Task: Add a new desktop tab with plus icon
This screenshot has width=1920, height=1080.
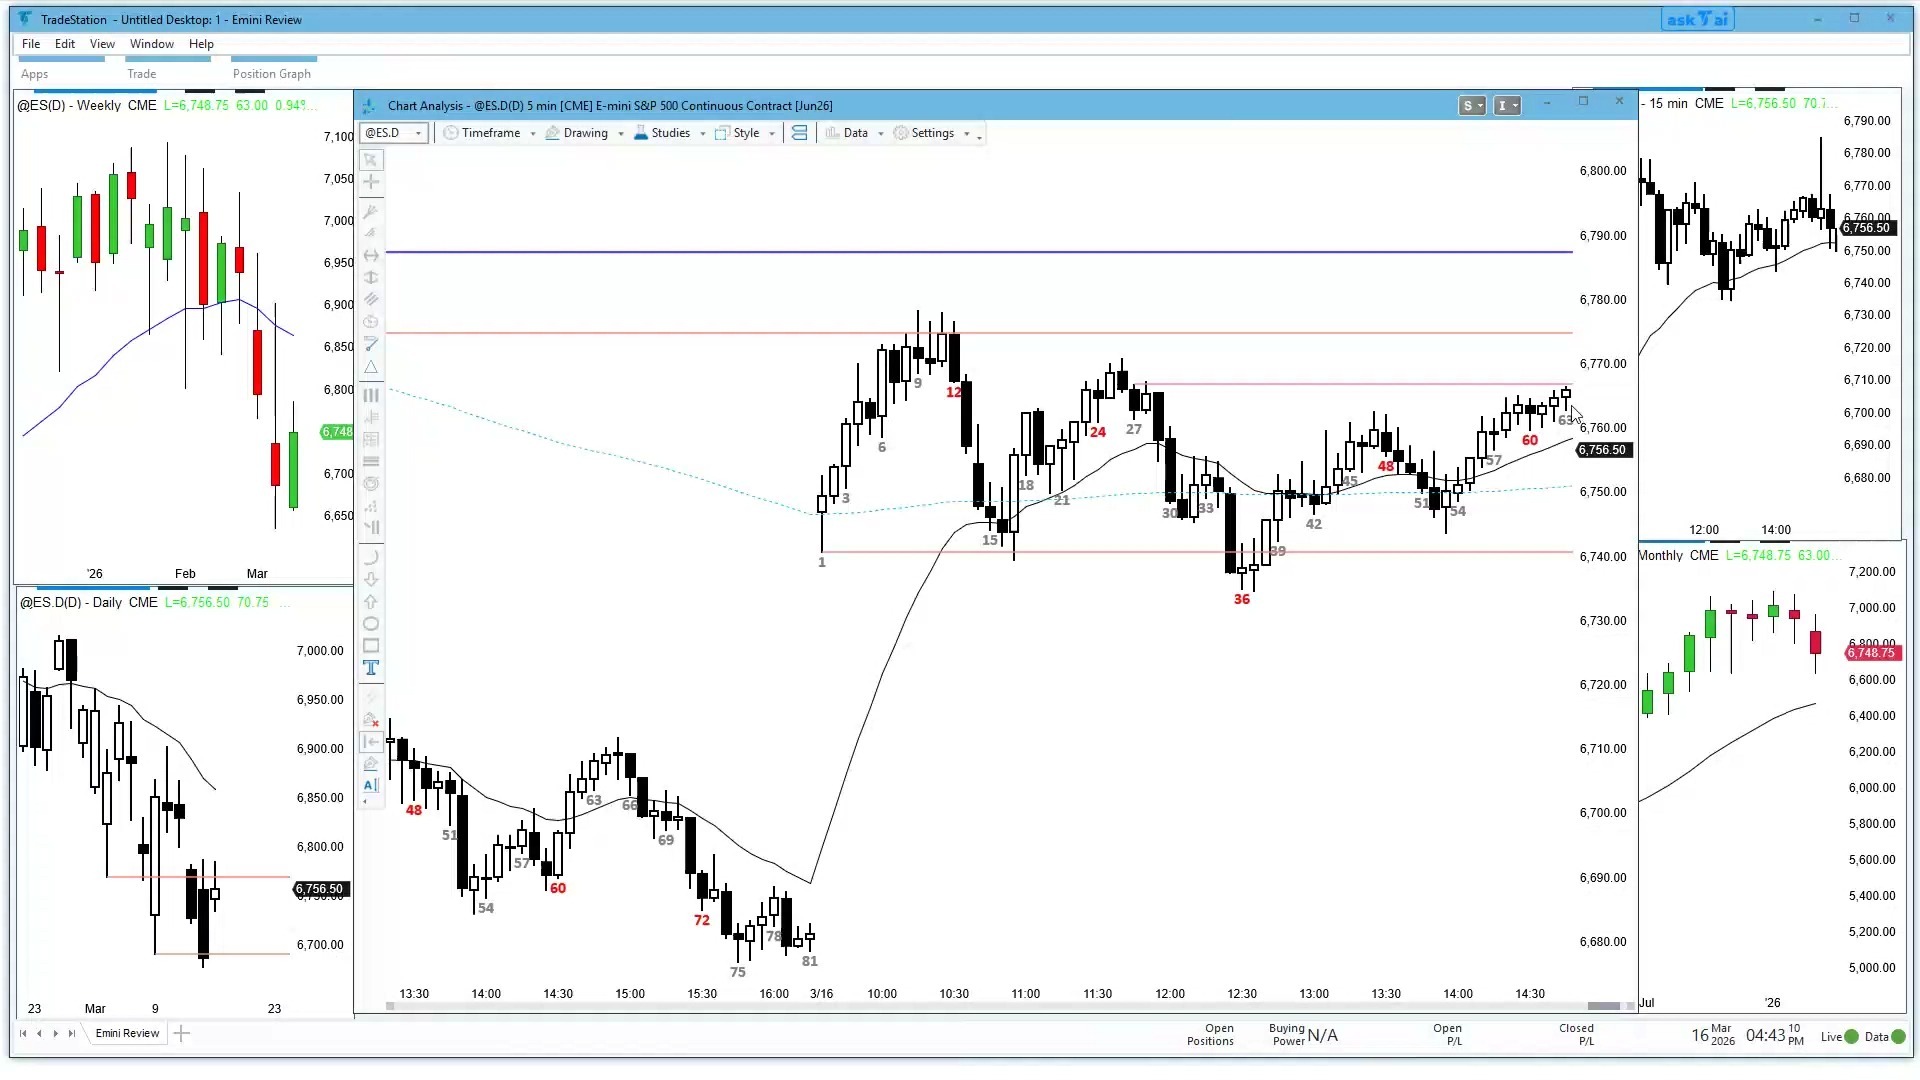Action: [x=182, y=1034]
